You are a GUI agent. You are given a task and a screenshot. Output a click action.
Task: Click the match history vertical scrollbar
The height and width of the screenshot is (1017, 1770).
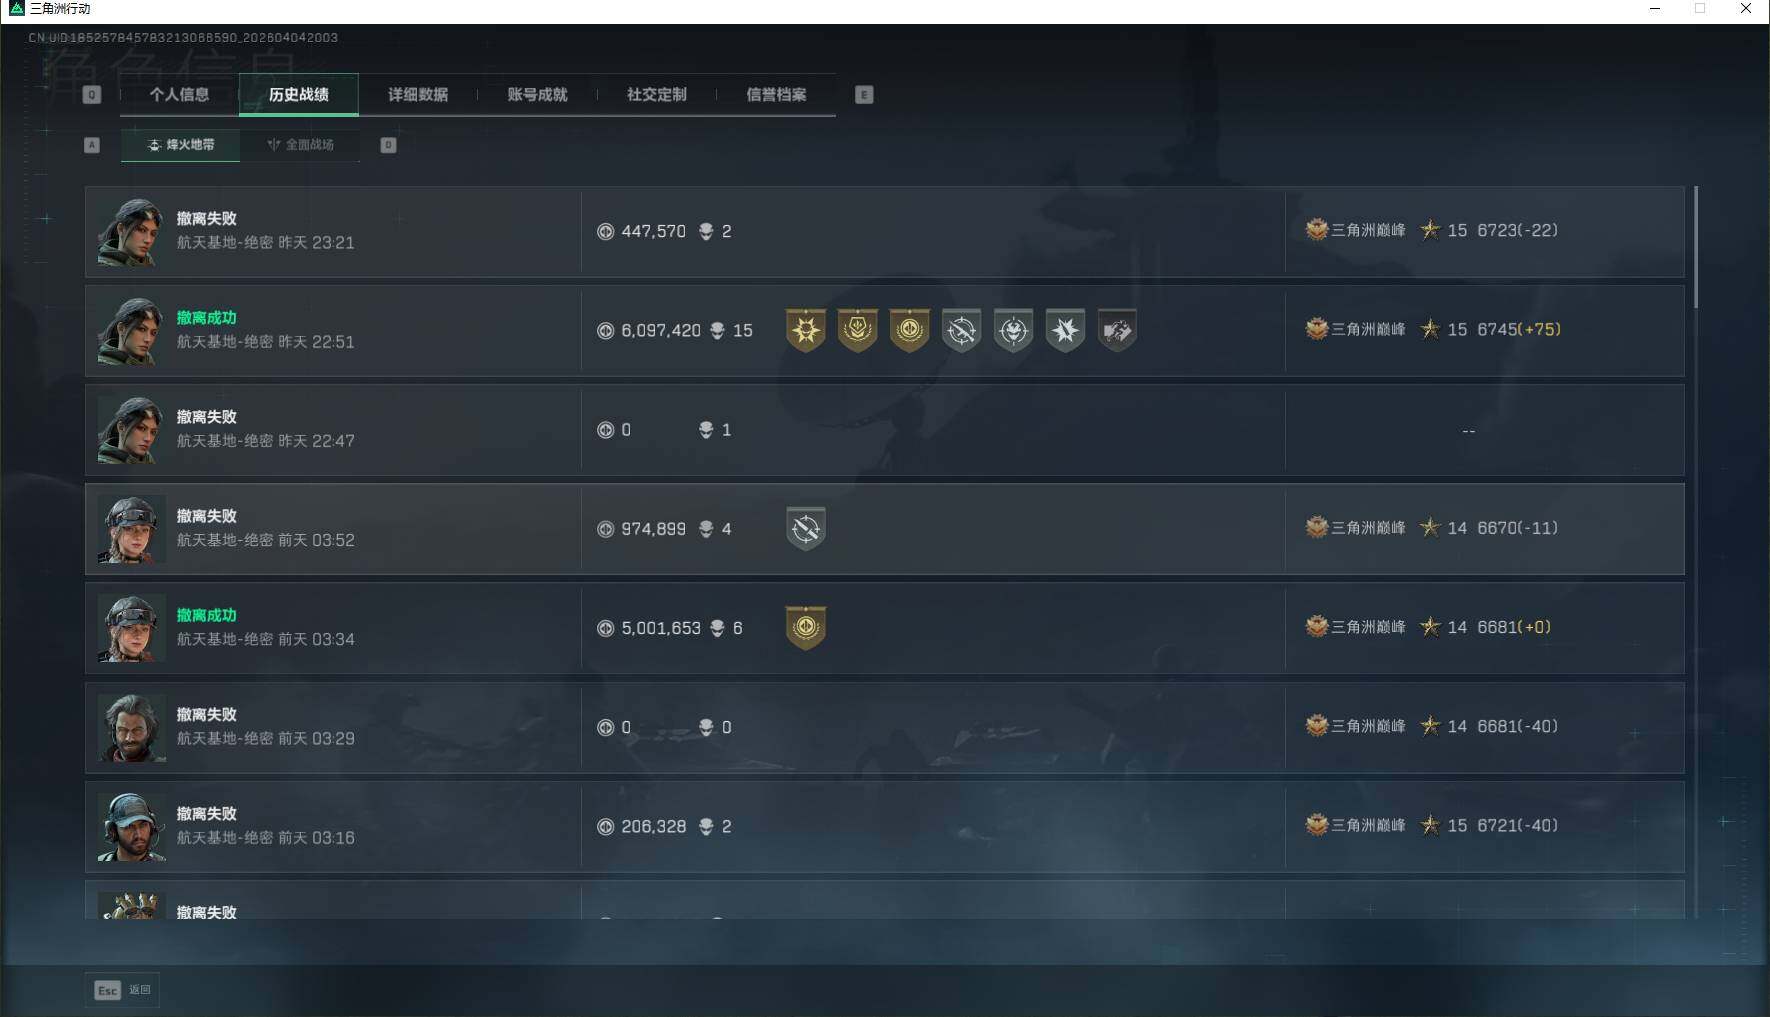click(x=1696, y=247)
